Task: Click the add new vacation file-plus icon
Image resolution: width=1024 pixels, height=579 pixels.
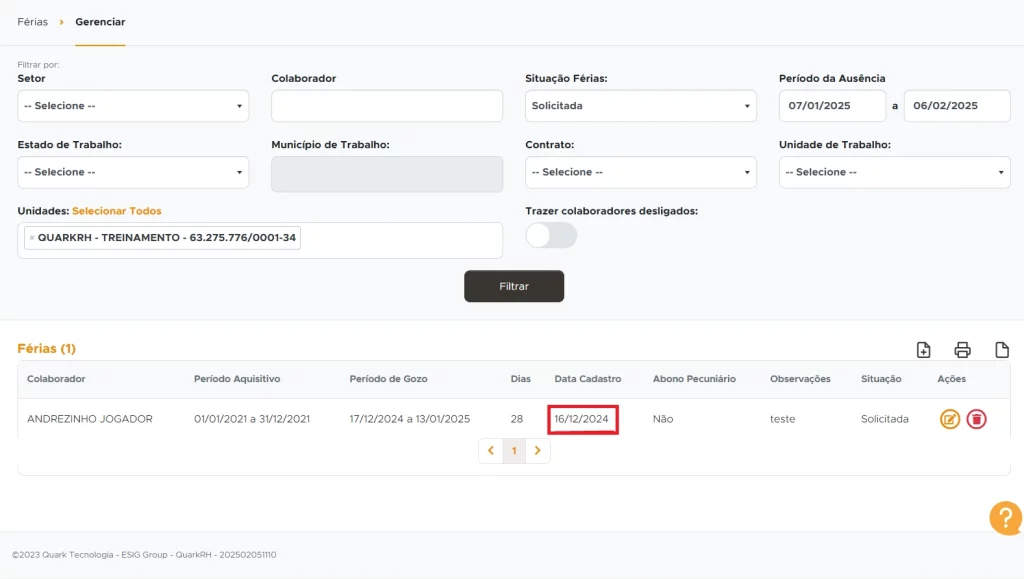Action: tap(923, 350)
